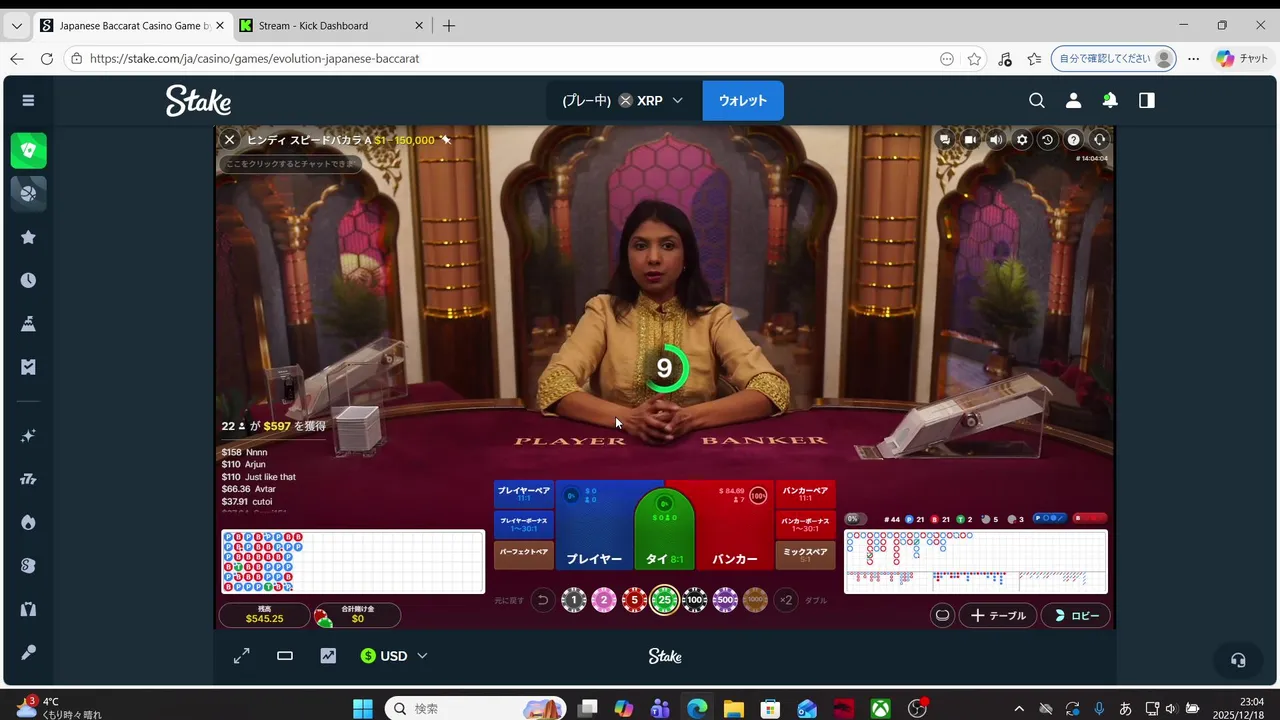1280x720 pixels.
Task: Open the left bead road scoreboard
Action: (x=353, y=562)
